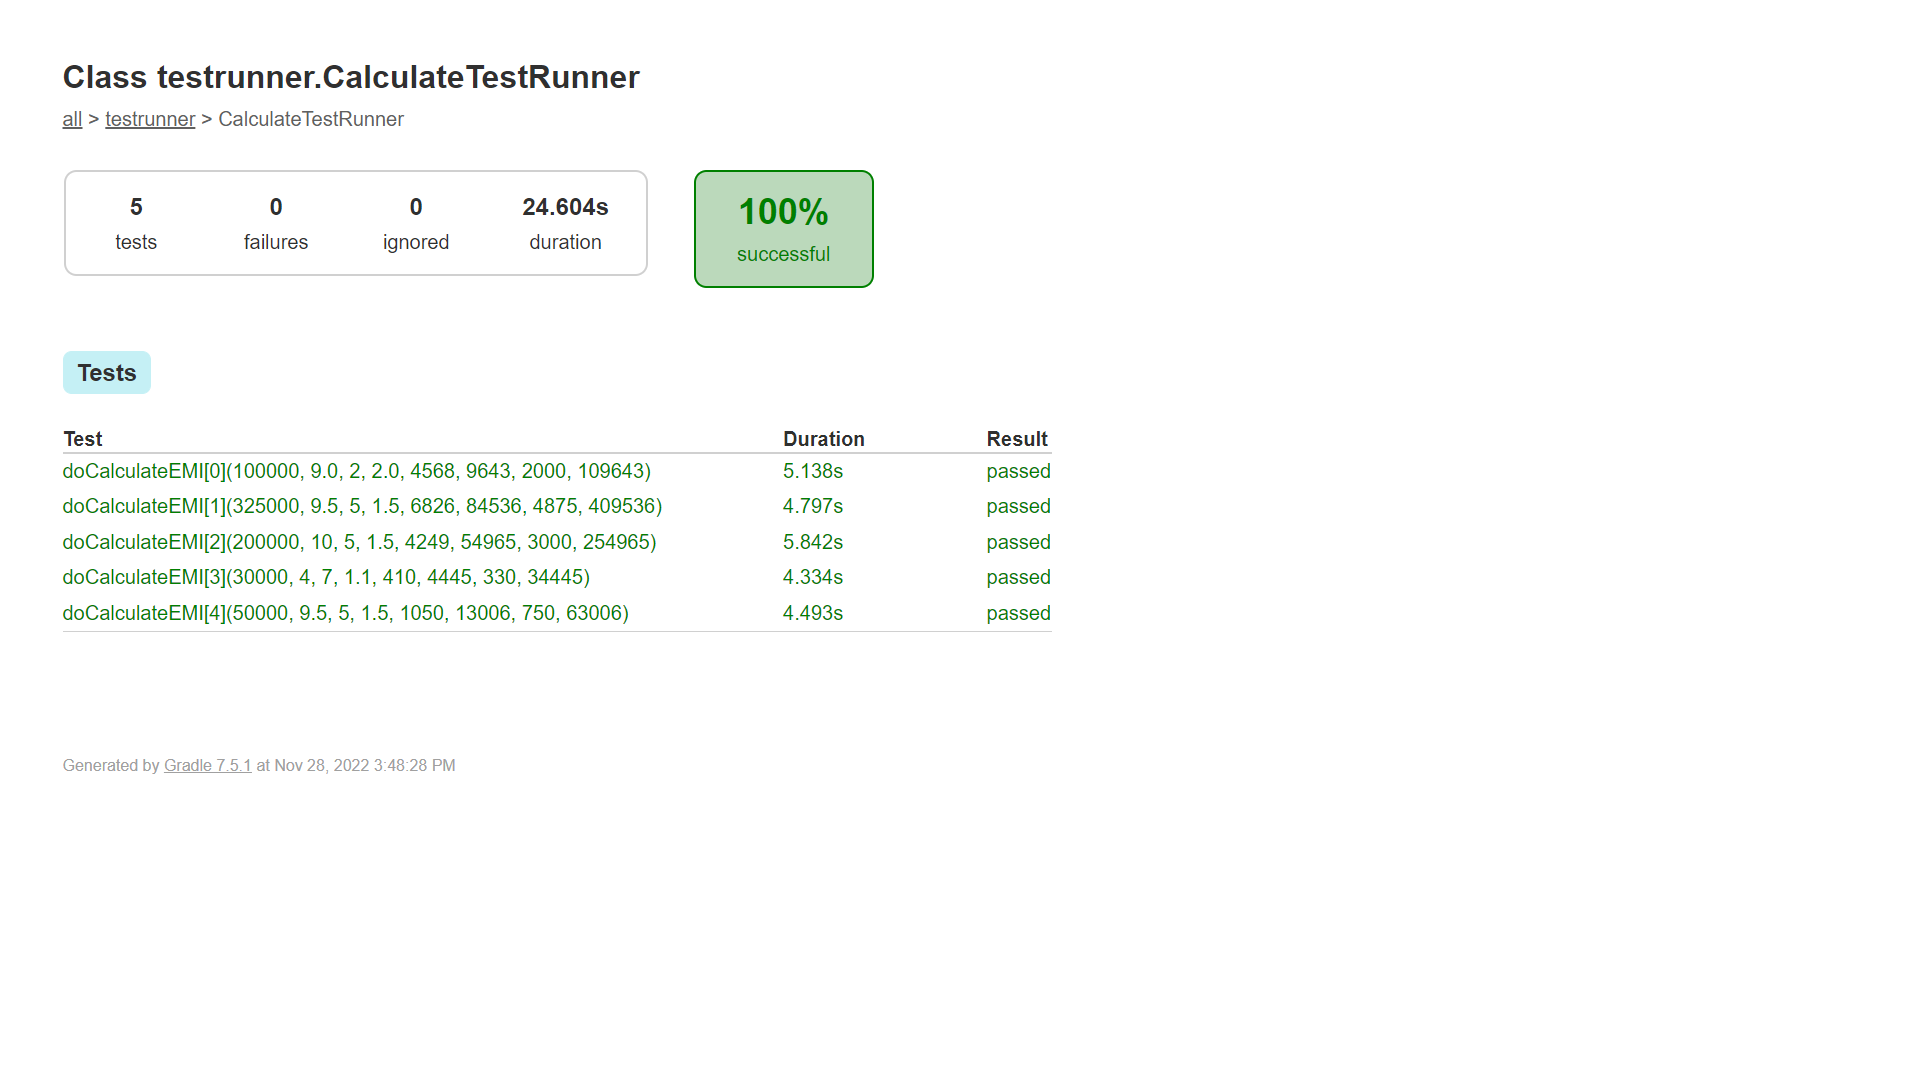Viewport: 1920px width, 1080px height.
Task: Click the Test column header
Action: [x=83, y=439]
